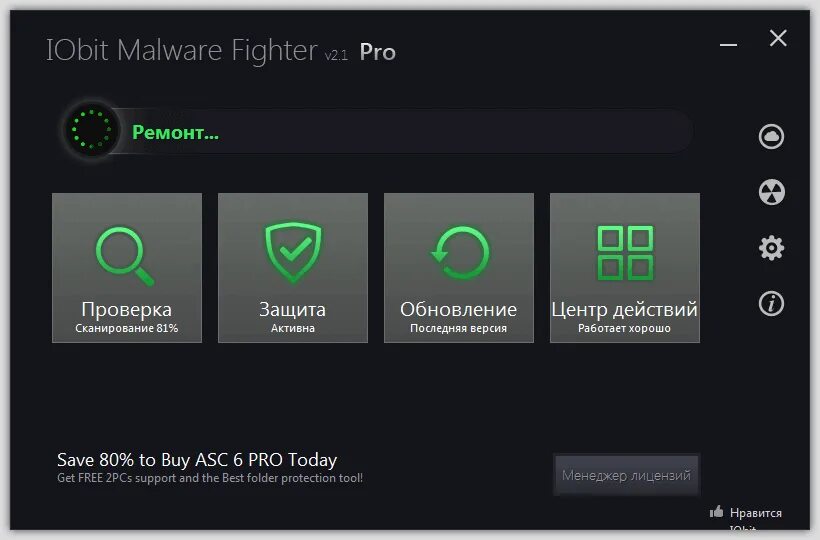The image size is (820, 540).
Task: Click the Работает хорошо status label
Action: (625, 328)
